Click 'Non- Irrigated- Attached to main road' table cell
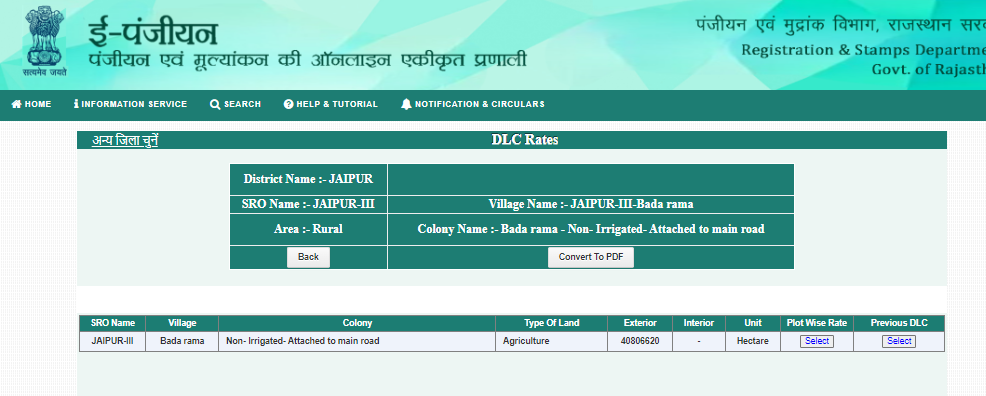The width and height of the screenshot is (986, 396). [357, 341]
